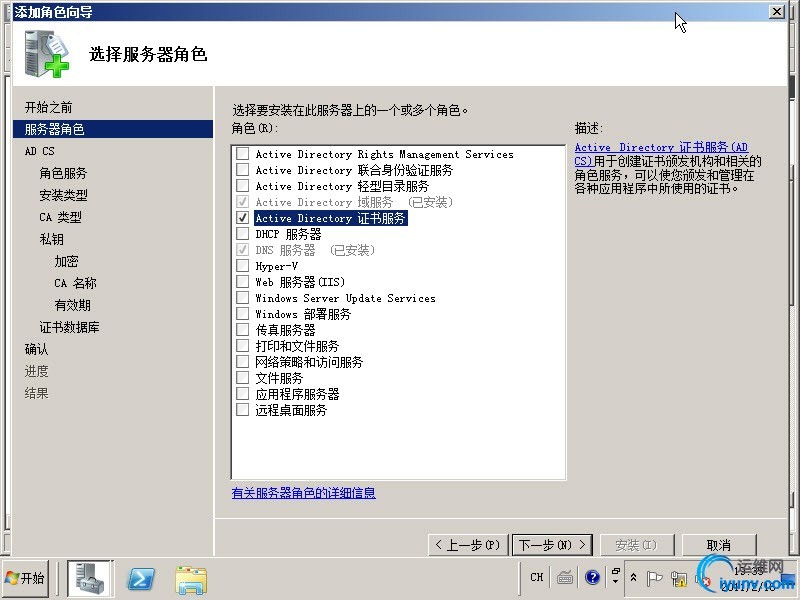The height and width of the screenshot is (600, 800).
Task: Close the 添加角色向导 window
Action: 777,11
